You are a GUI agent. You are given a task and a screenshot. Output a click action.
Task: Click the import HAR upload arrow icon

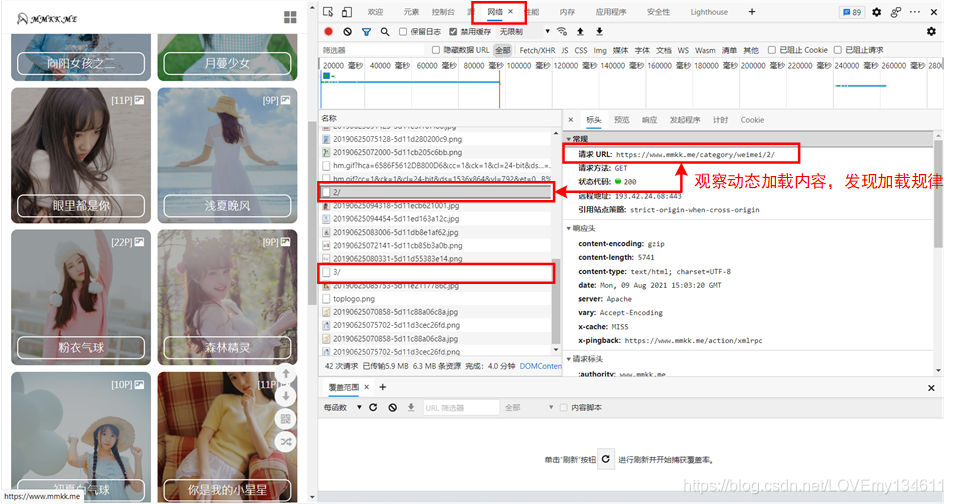580,32
